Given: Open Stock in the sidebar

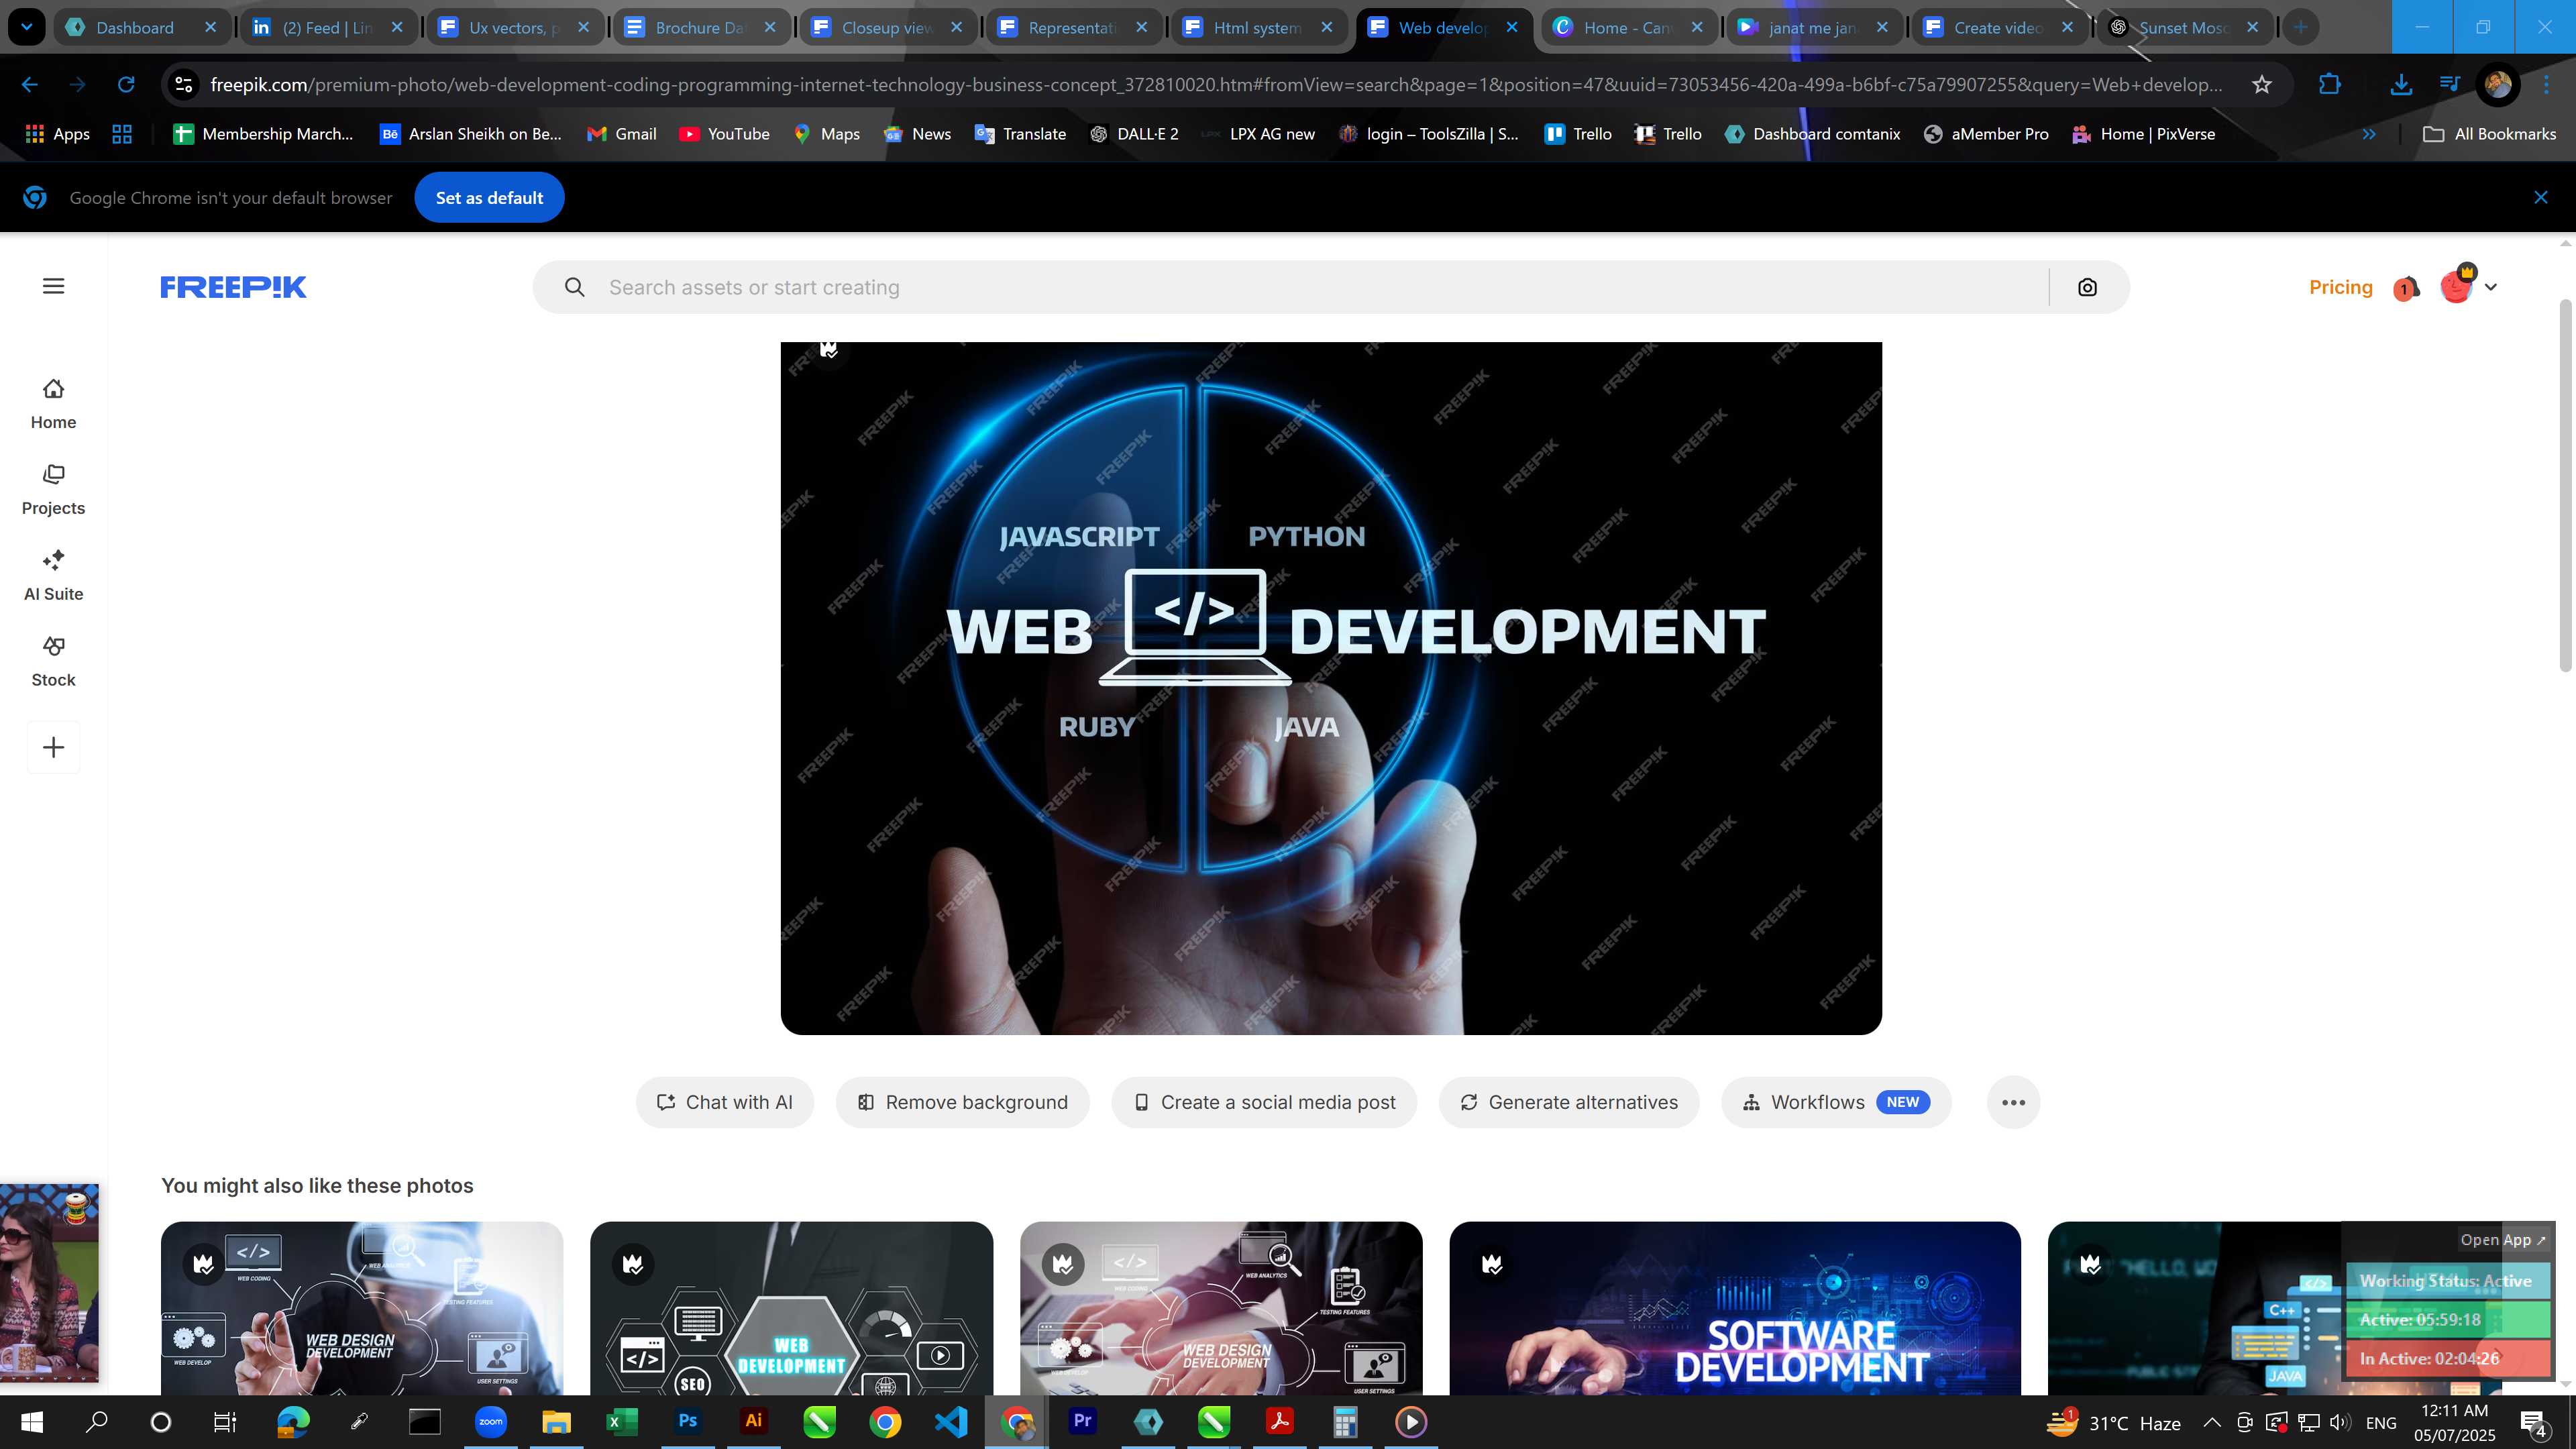Looking at the screenshot, I should 53,662.
